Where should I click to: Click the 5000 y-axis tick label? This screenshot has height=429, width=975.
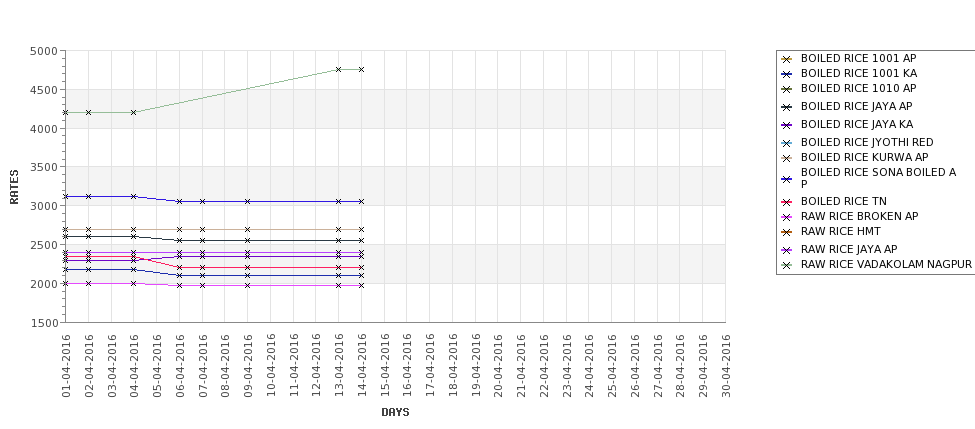tap(44, 51)
